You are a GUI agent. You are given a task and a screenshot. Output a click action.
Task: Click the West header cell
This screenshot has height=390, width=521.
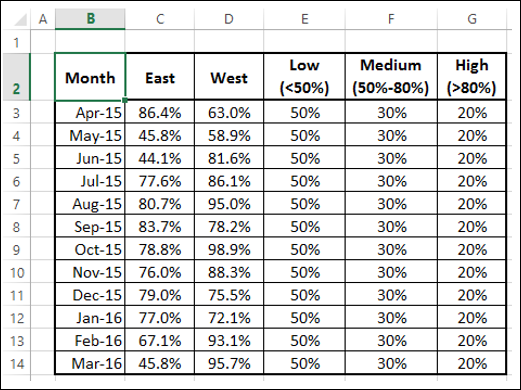click(229, 77)
